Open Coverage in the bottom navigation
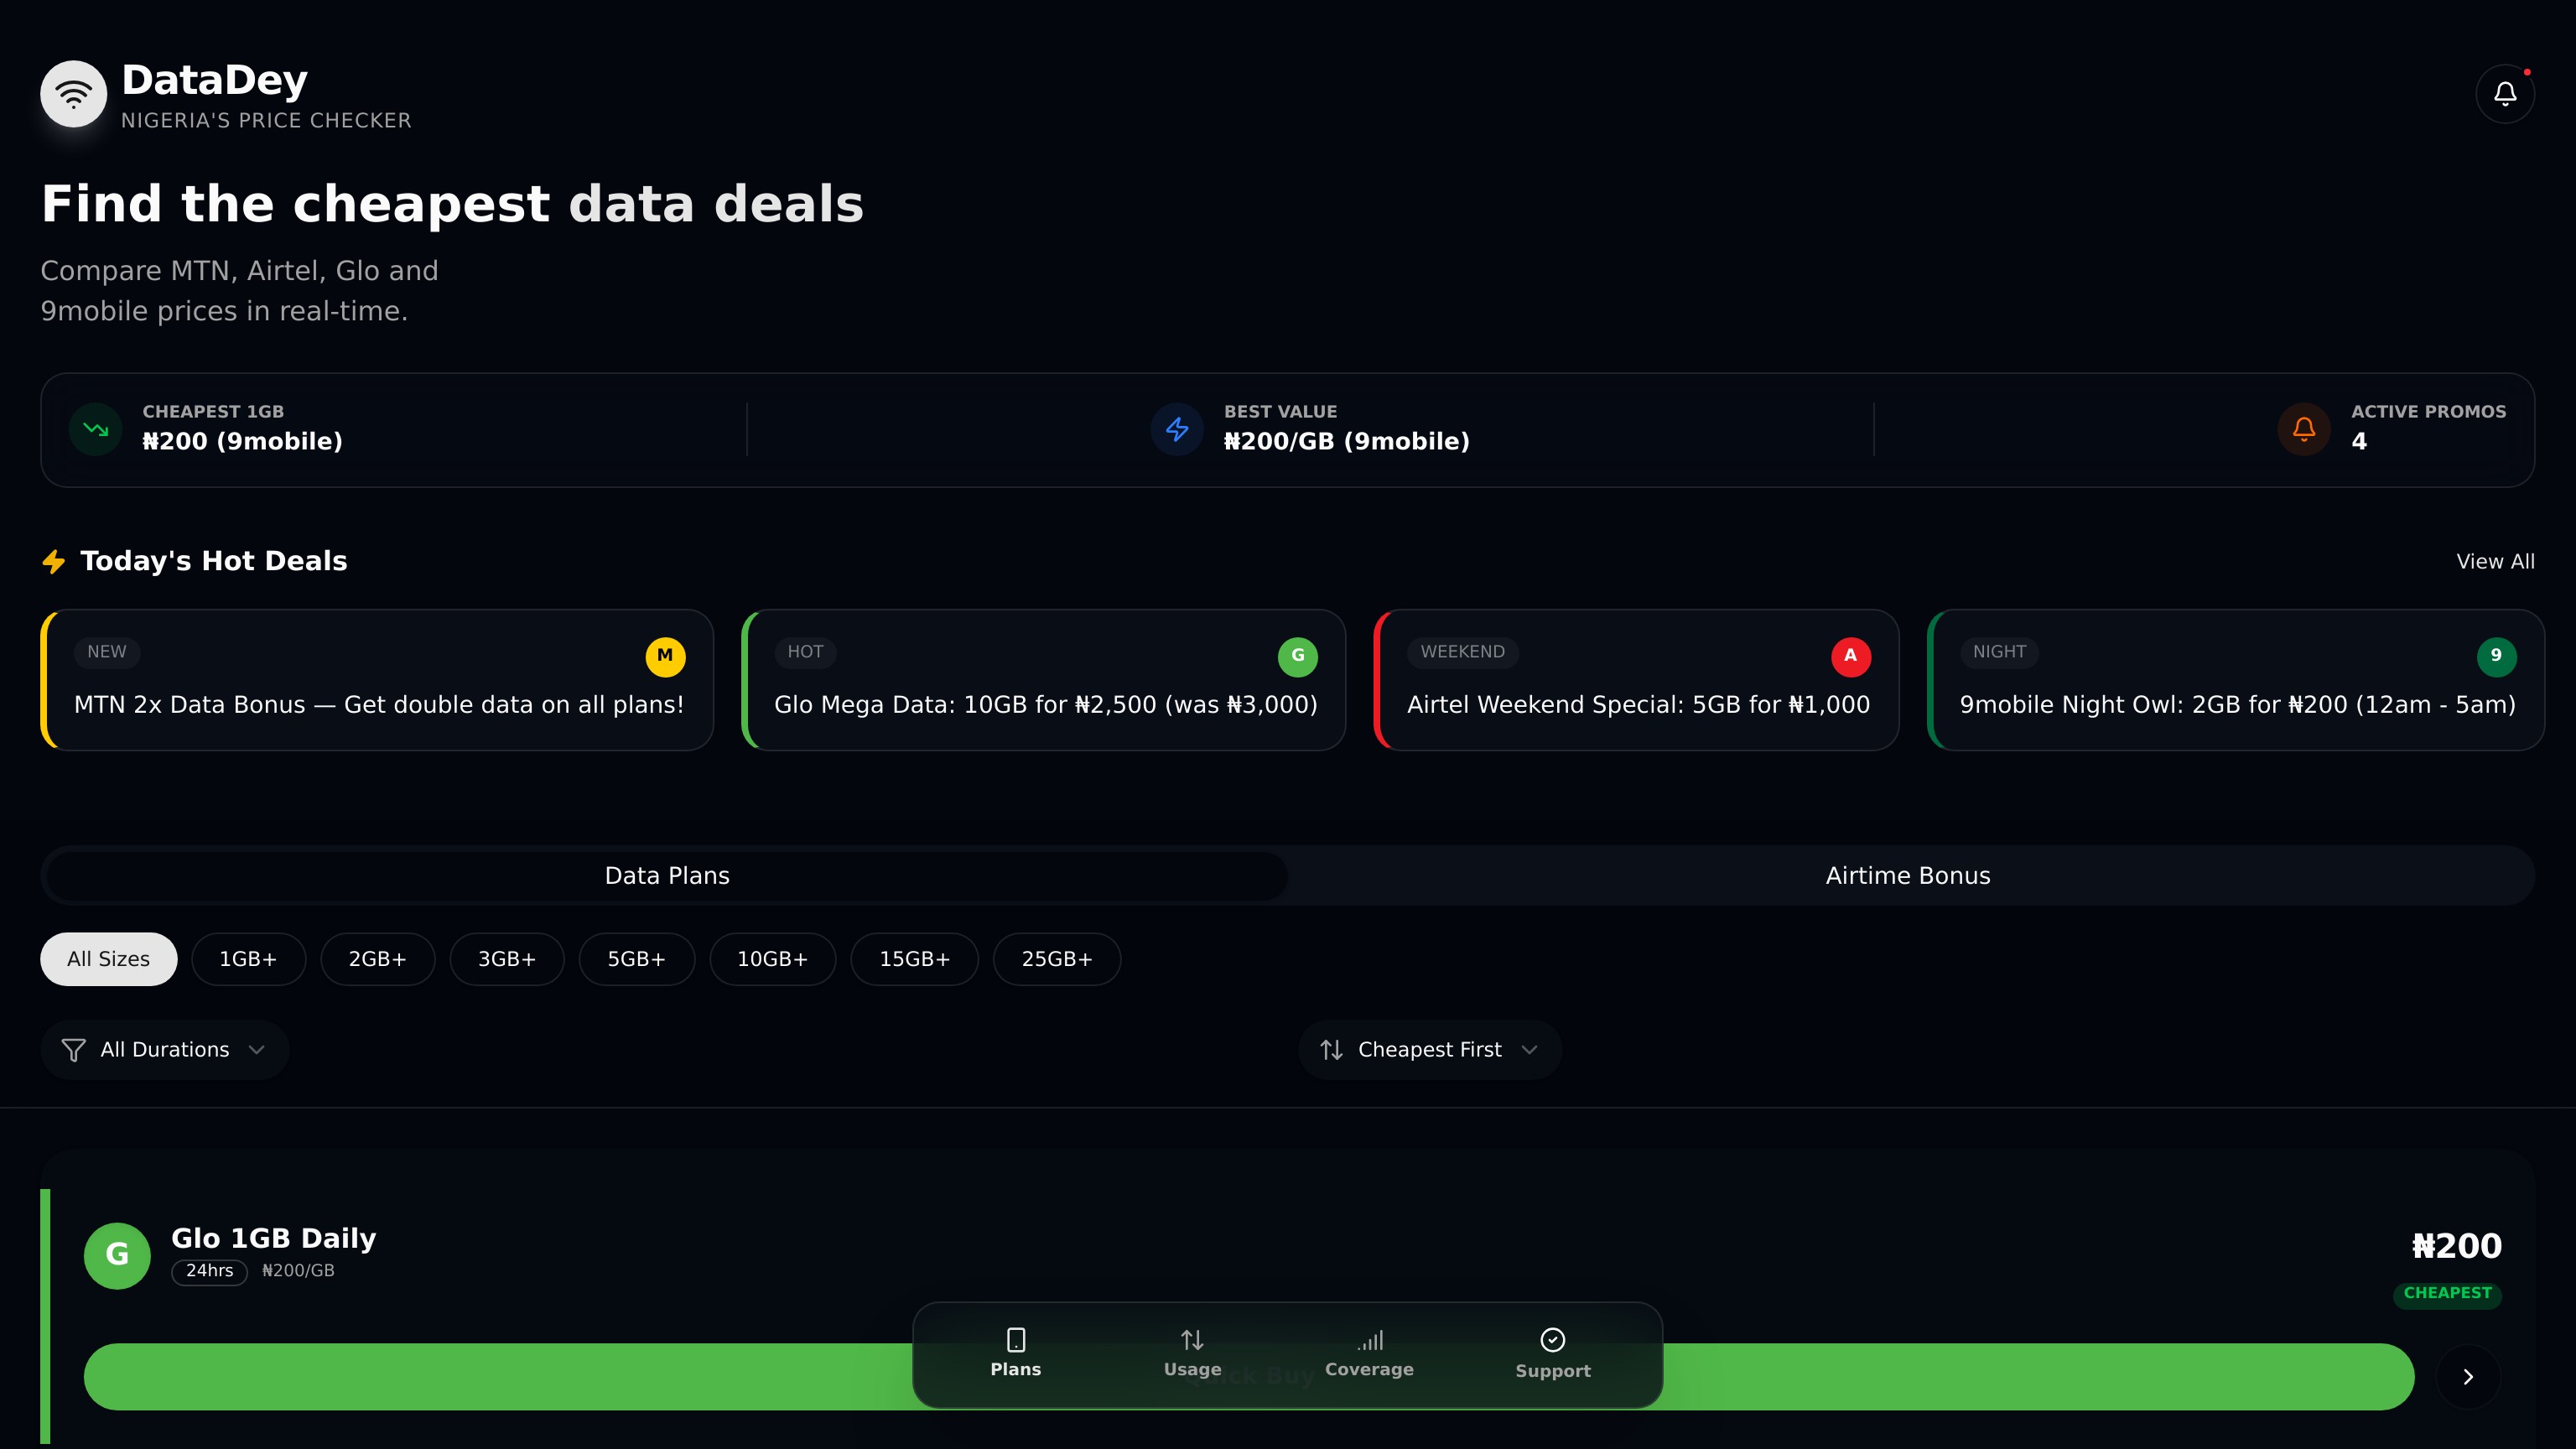2576x1449 pixels. [1368, 1353]
